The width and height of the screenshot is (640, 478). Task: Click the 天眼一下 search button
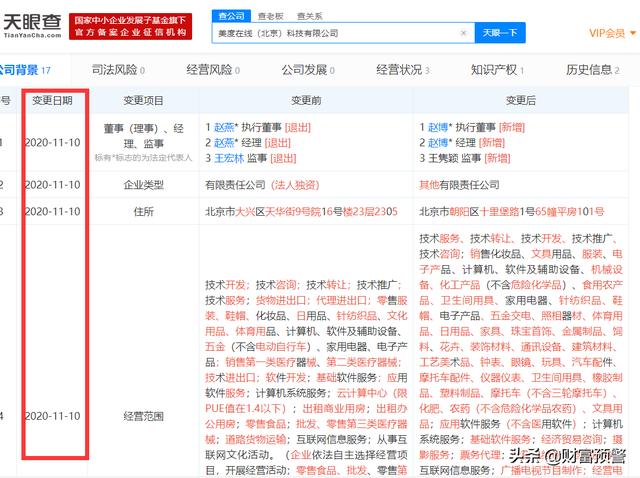click(500, 33)
